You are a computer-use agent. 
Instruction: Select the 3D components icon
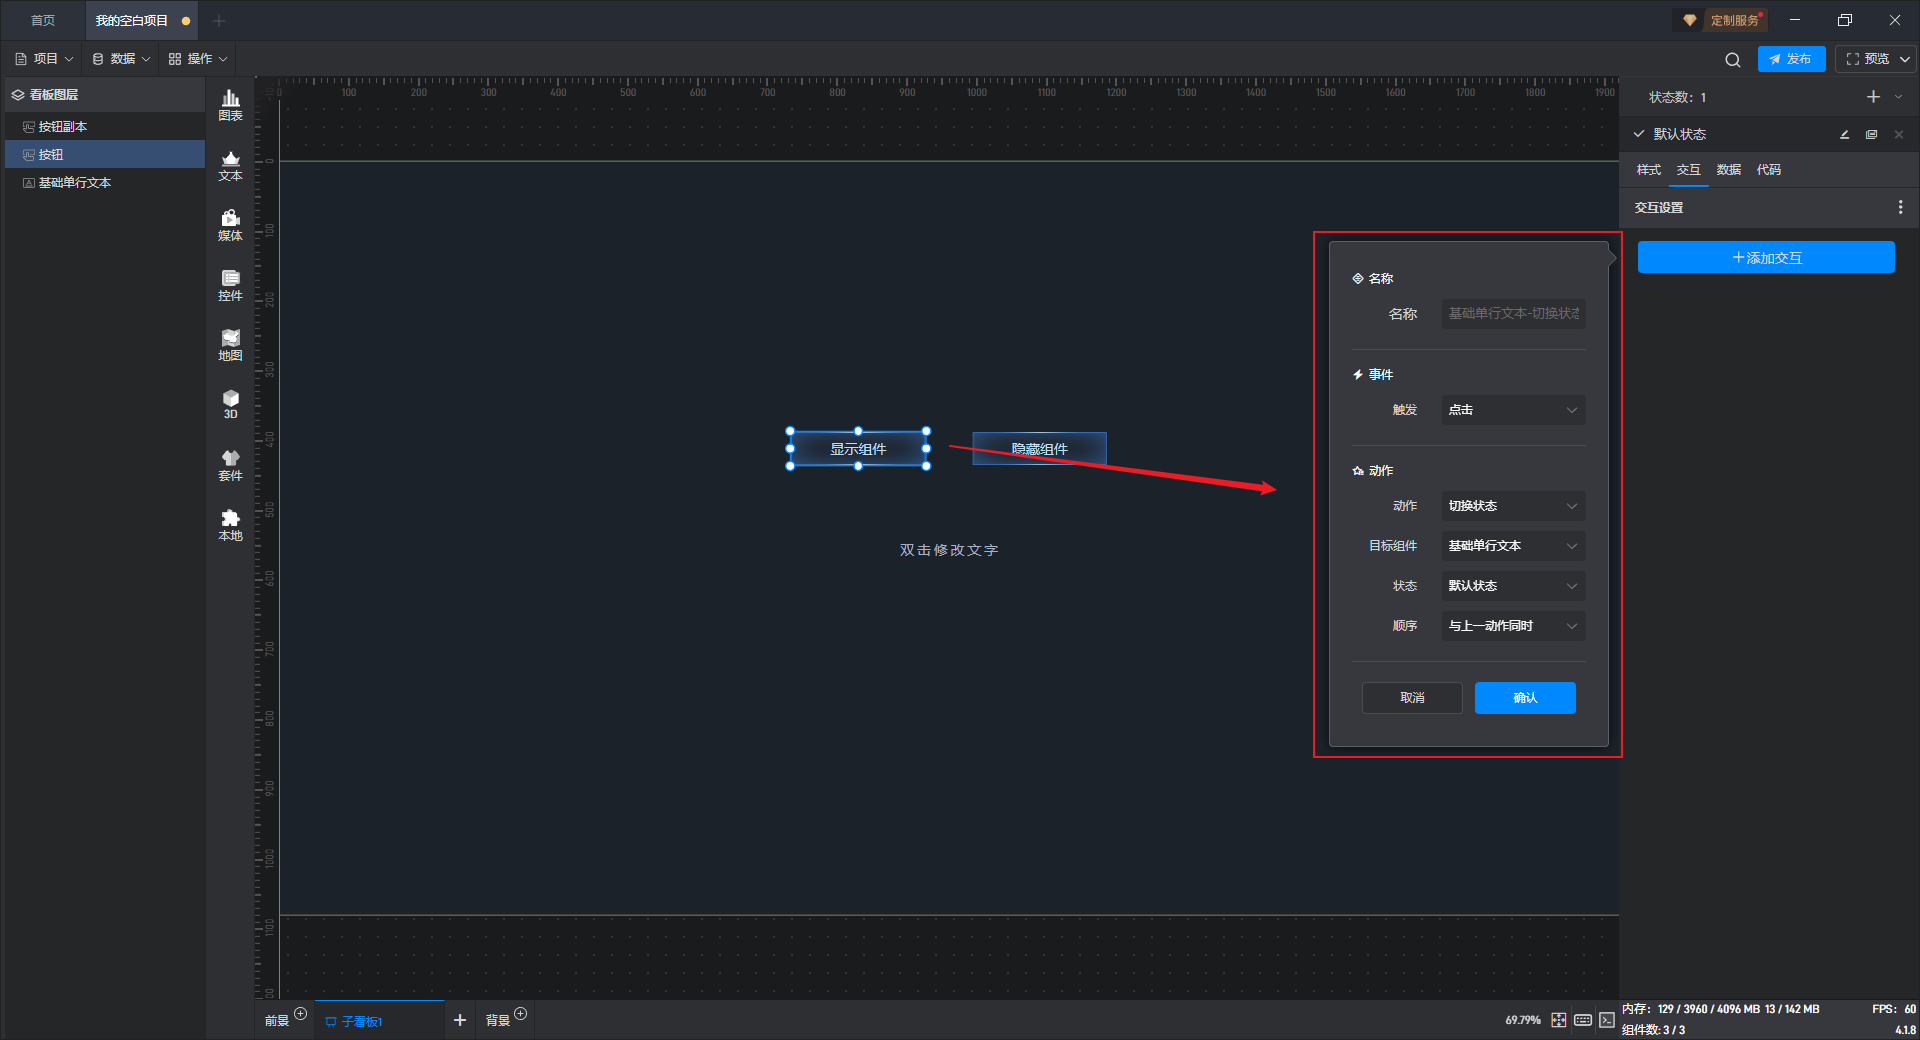click(230, 404)
